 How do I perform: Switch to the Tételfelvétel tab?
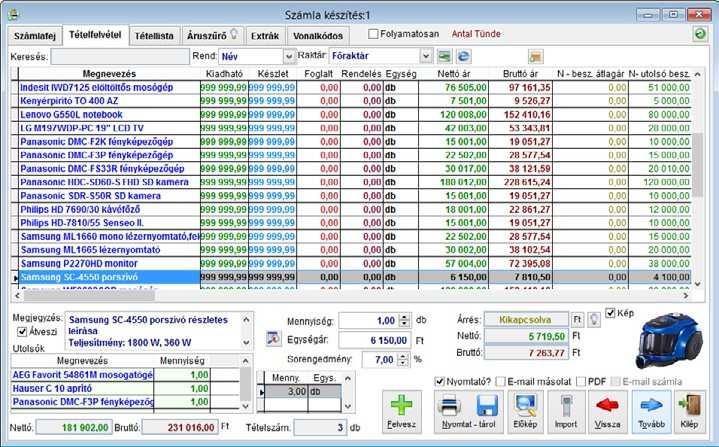95,35
